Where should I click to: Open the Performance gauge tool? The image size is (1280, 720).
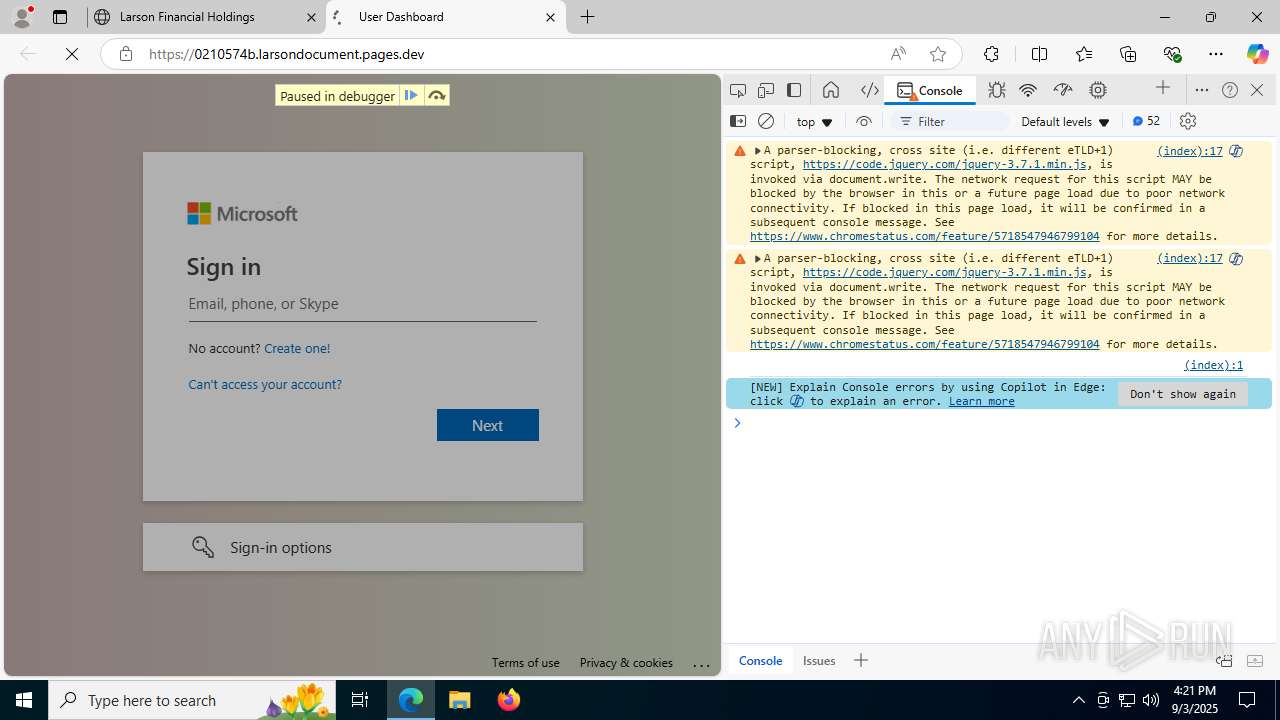tap(1063, 90)
